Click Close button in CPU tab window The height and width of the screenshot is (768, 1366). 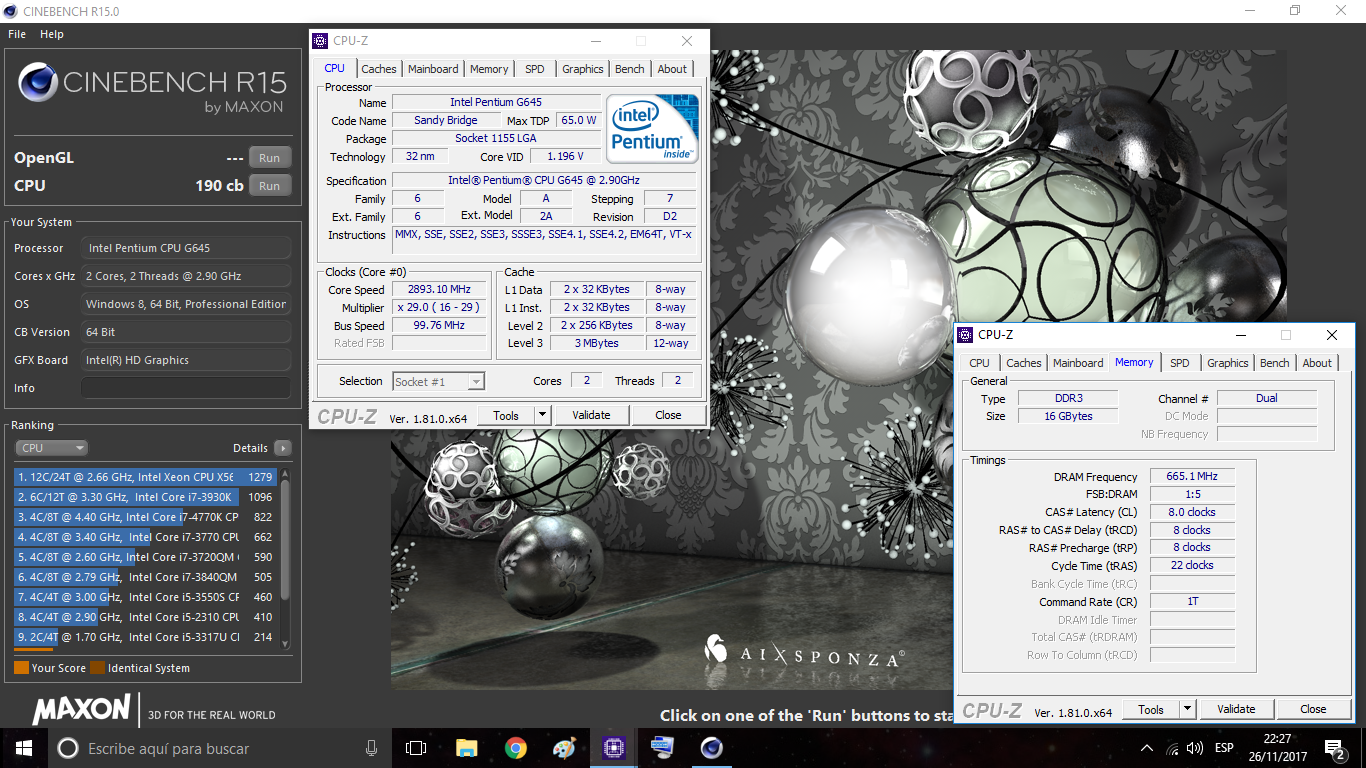pos(668,415)
